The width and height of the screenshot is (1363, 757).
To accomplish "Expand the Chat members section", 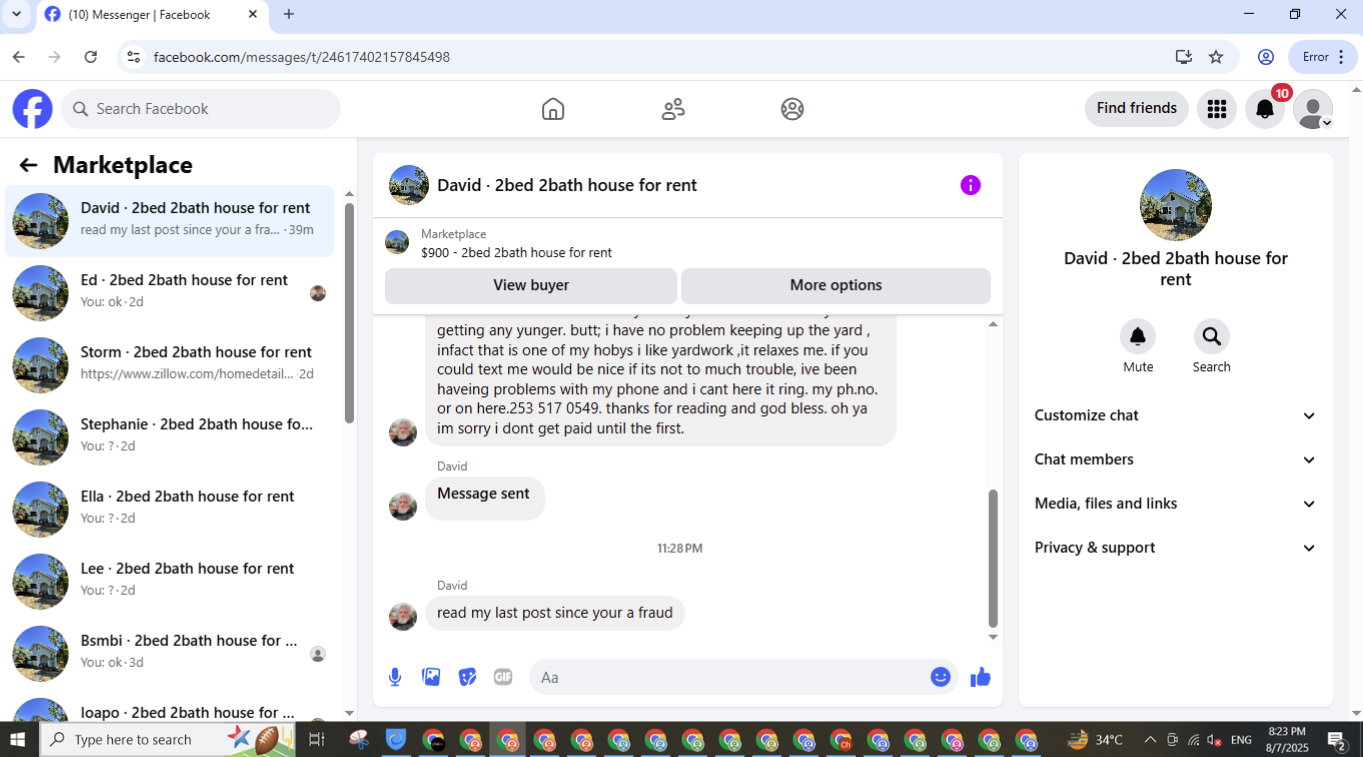I will tap(1175, 460).
